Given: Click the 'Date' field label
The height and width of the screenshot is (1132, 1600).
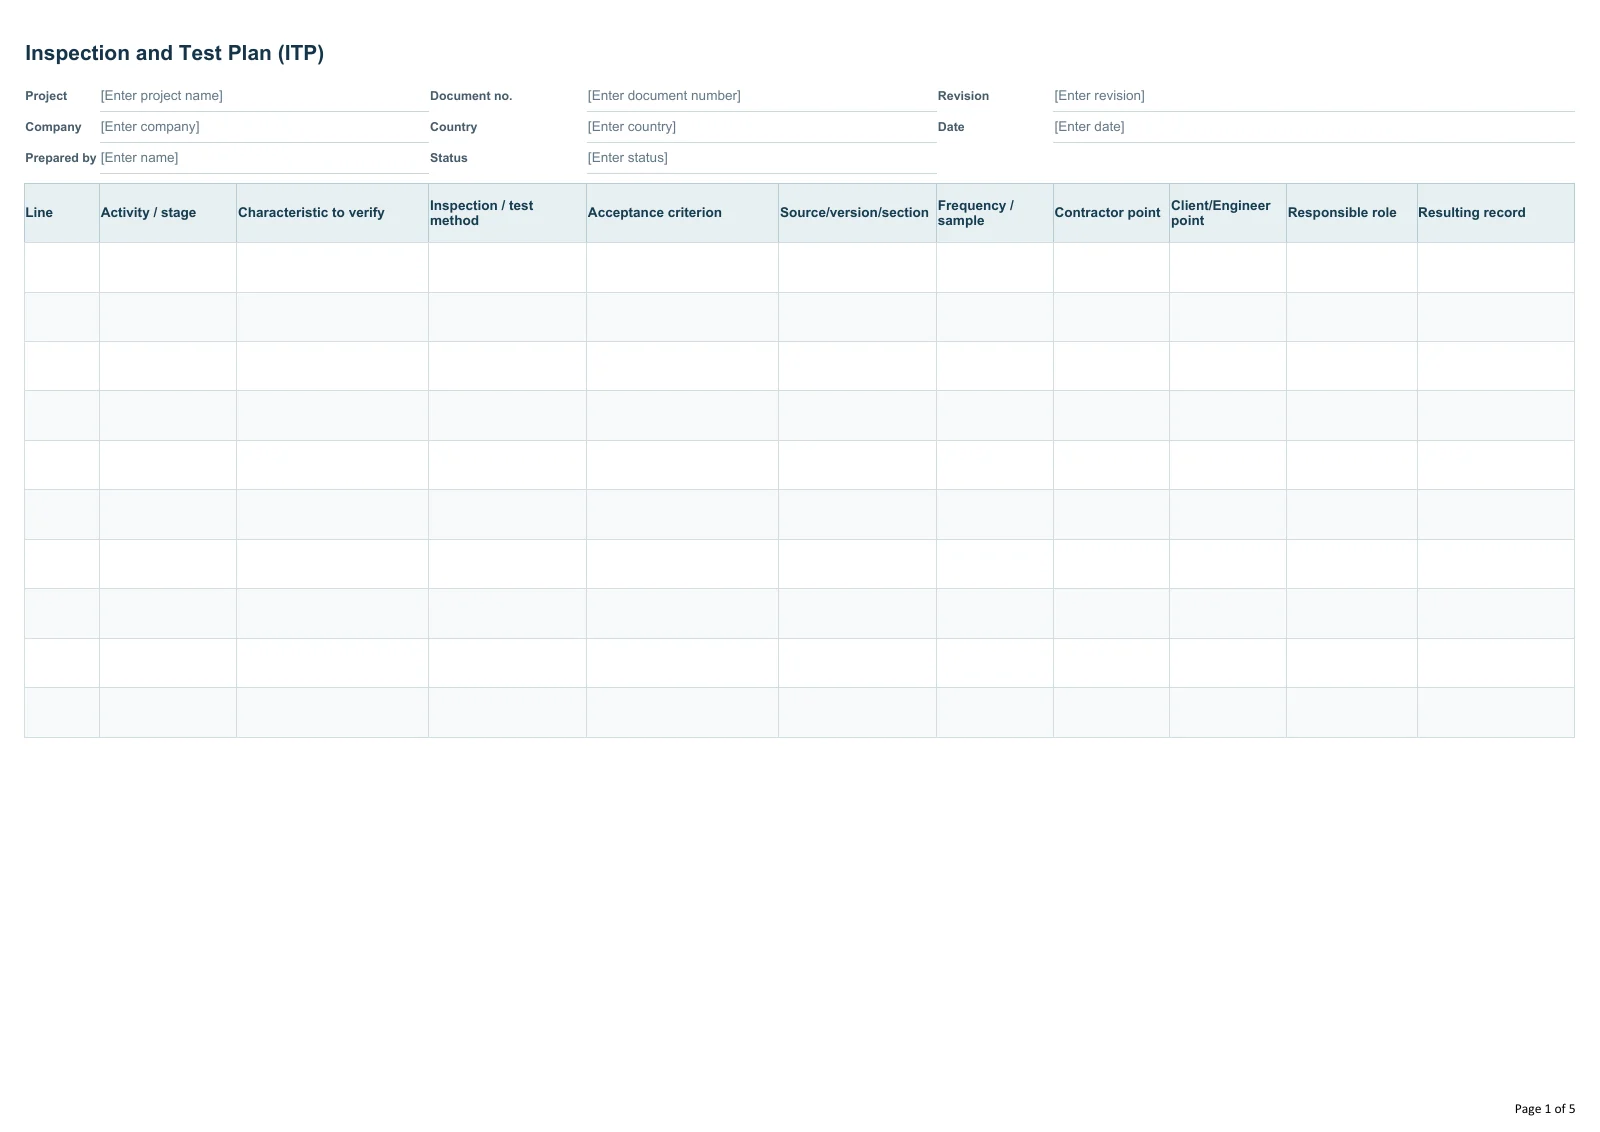Looking at the screenshot, I should coord(951,127).
